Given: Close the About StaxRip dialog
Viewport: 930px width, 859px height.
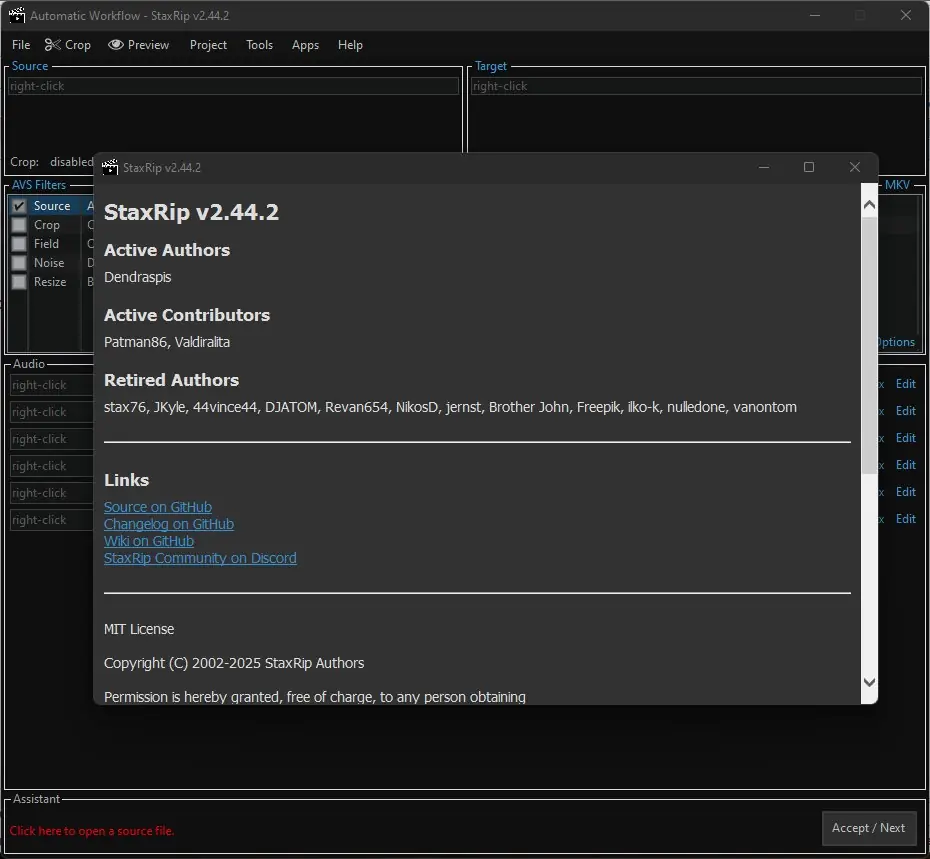Looking at the screenshot, I should (855, 167).
